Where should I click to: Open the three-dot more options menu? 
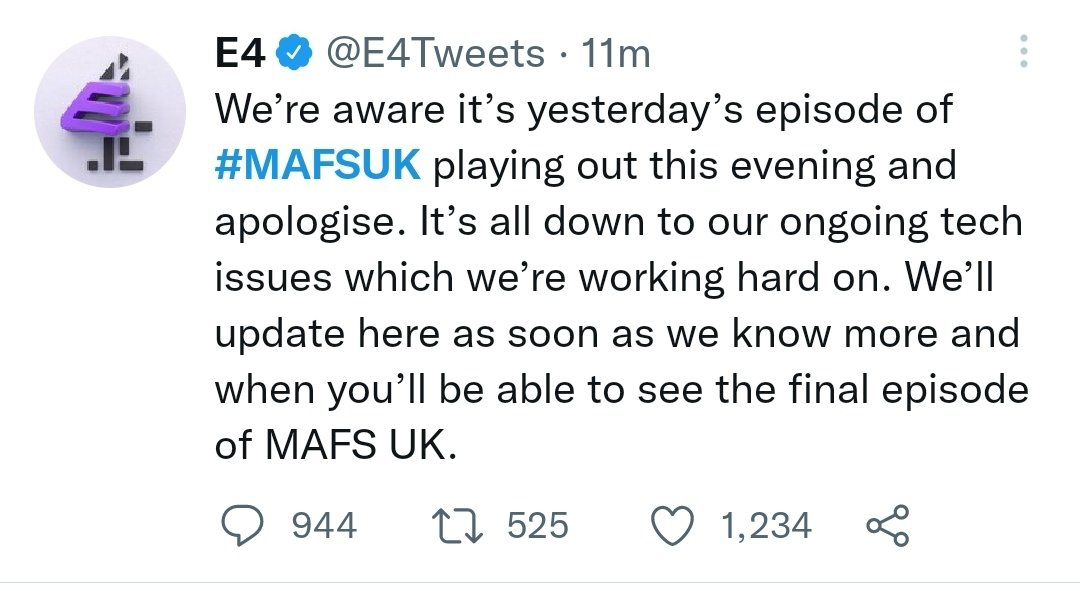[1024, 51]
